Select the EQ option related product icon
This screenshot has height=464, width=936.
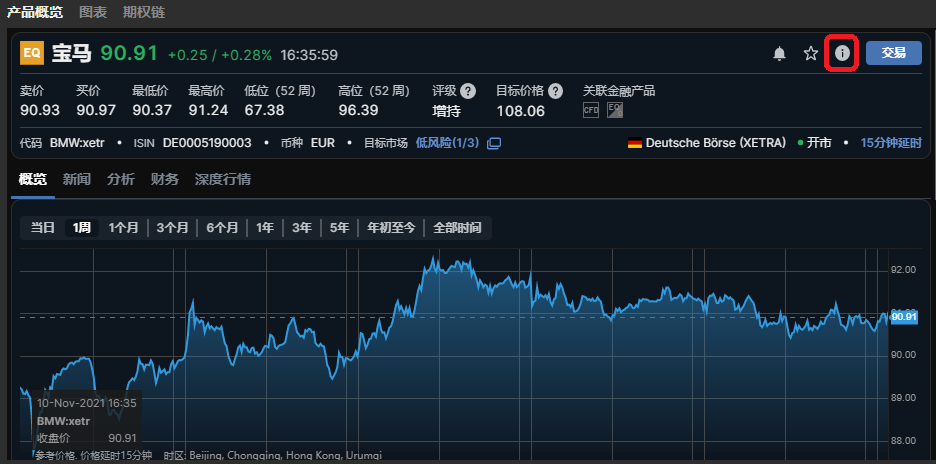click(615, 110)
